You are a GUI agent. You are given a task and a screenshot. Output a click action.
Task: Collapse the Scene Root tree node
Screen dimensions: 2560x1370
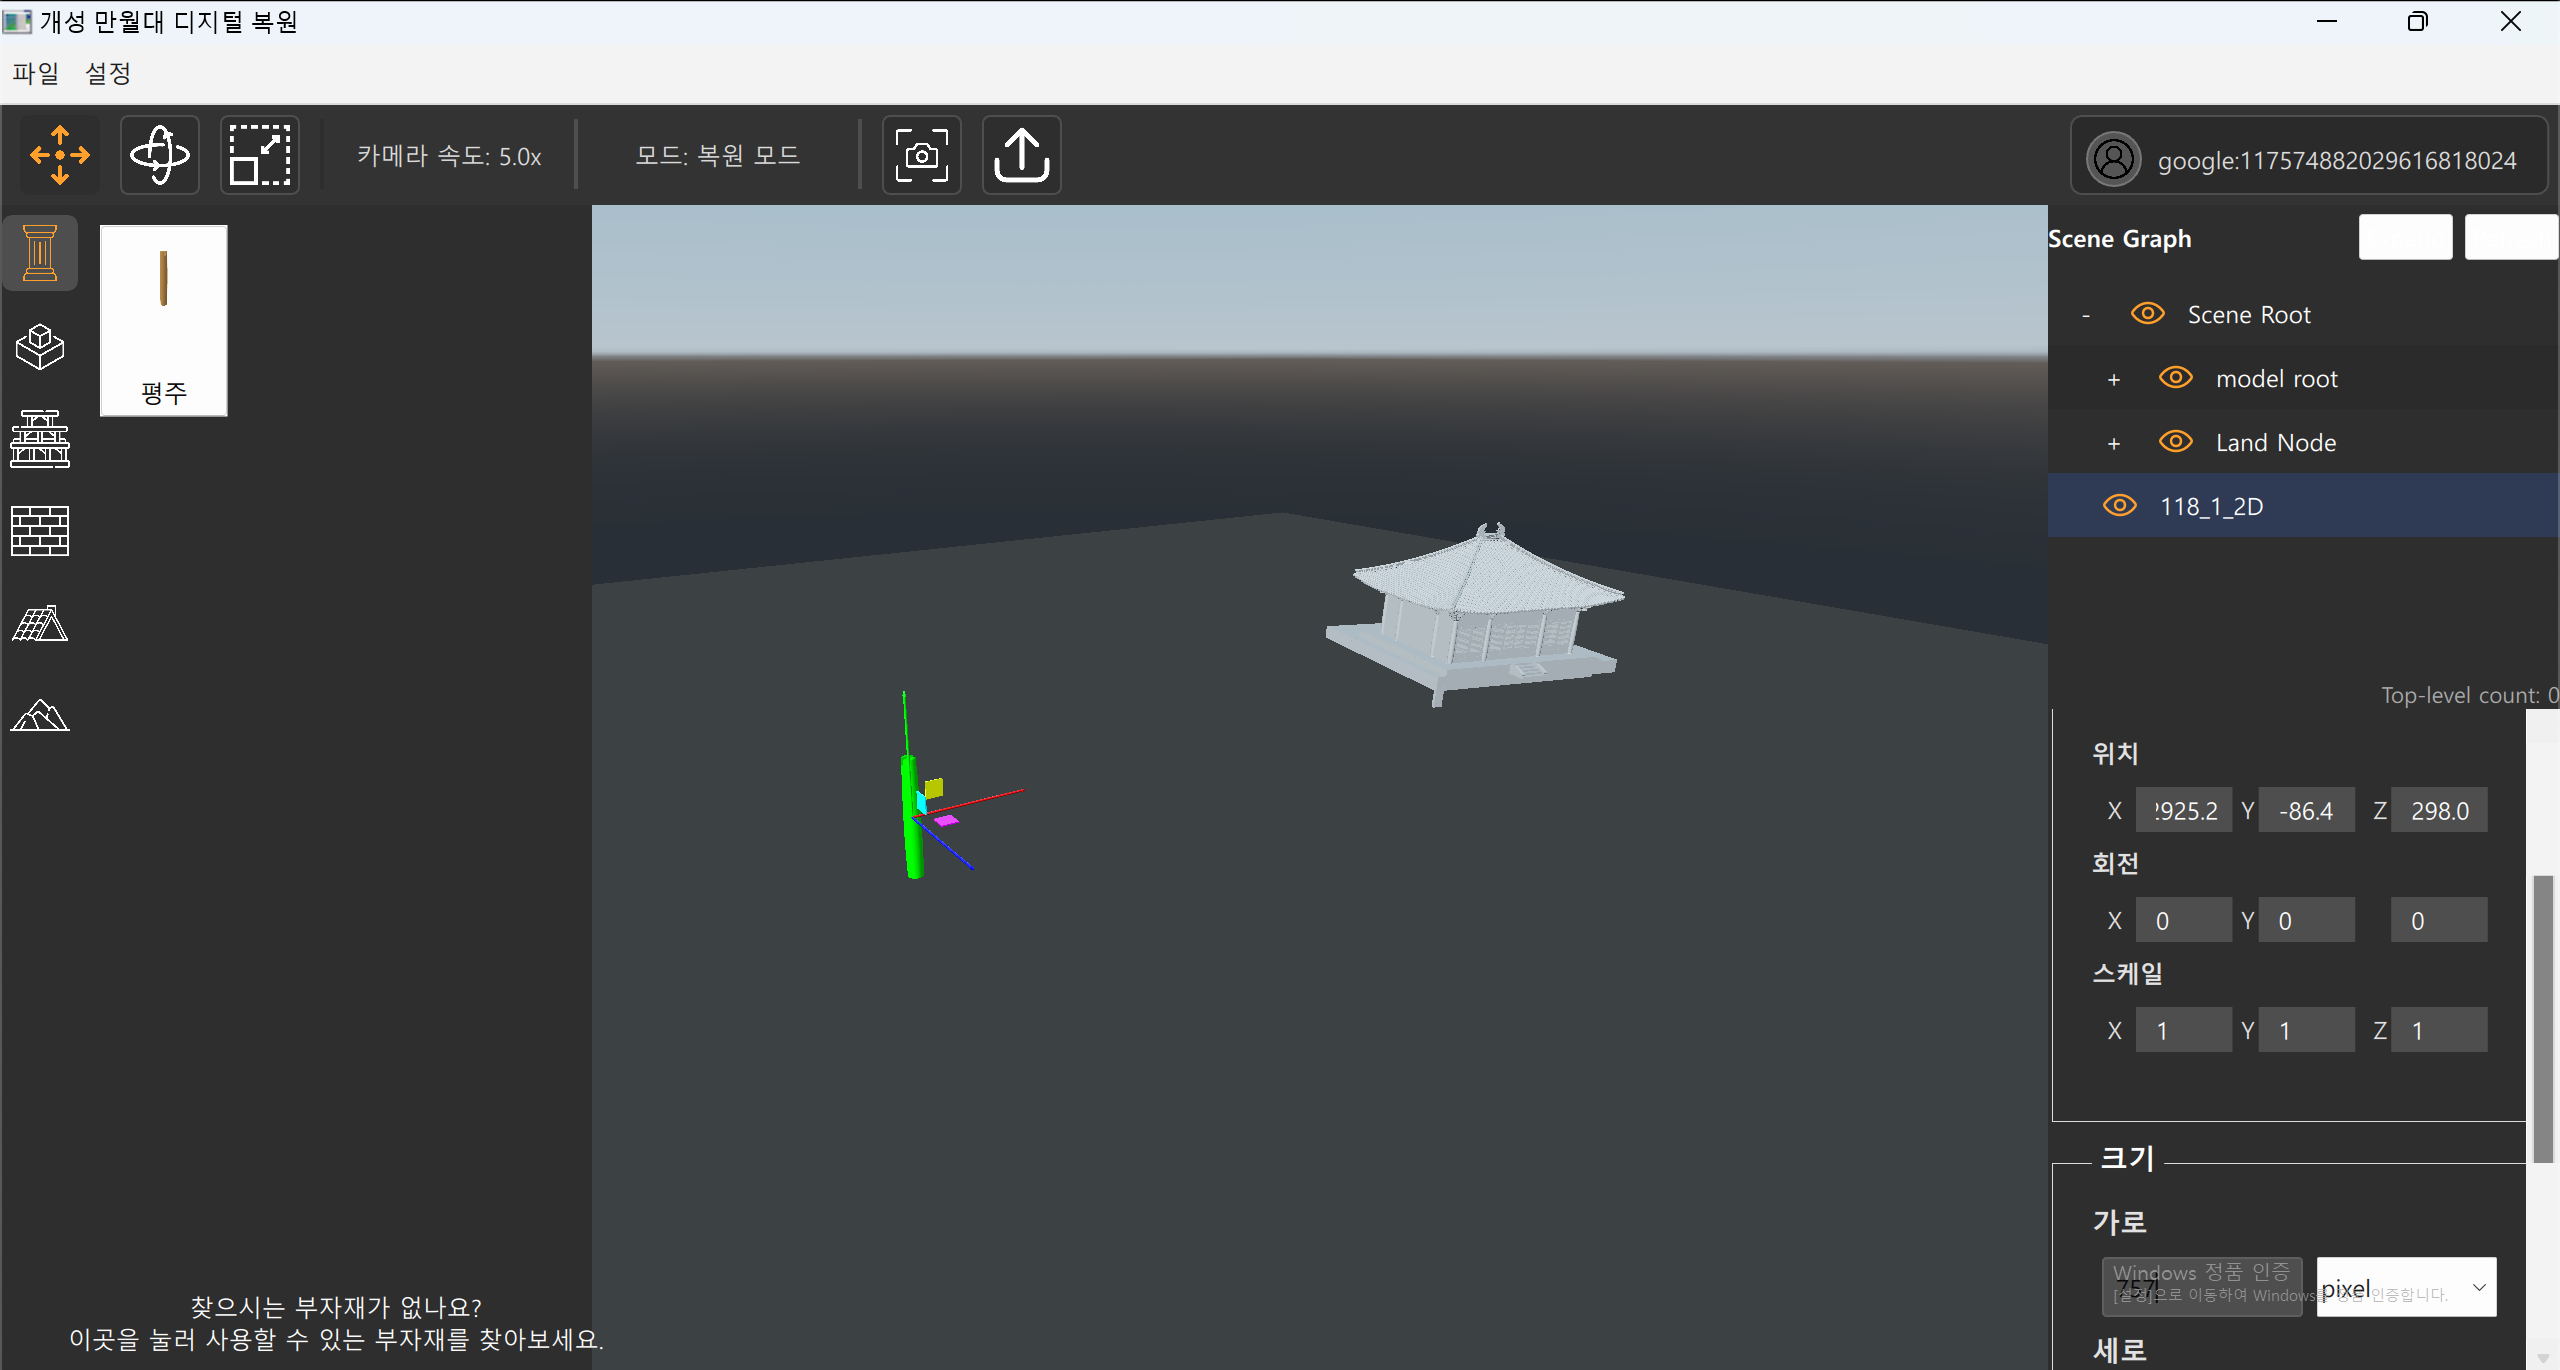[2085, 316]
